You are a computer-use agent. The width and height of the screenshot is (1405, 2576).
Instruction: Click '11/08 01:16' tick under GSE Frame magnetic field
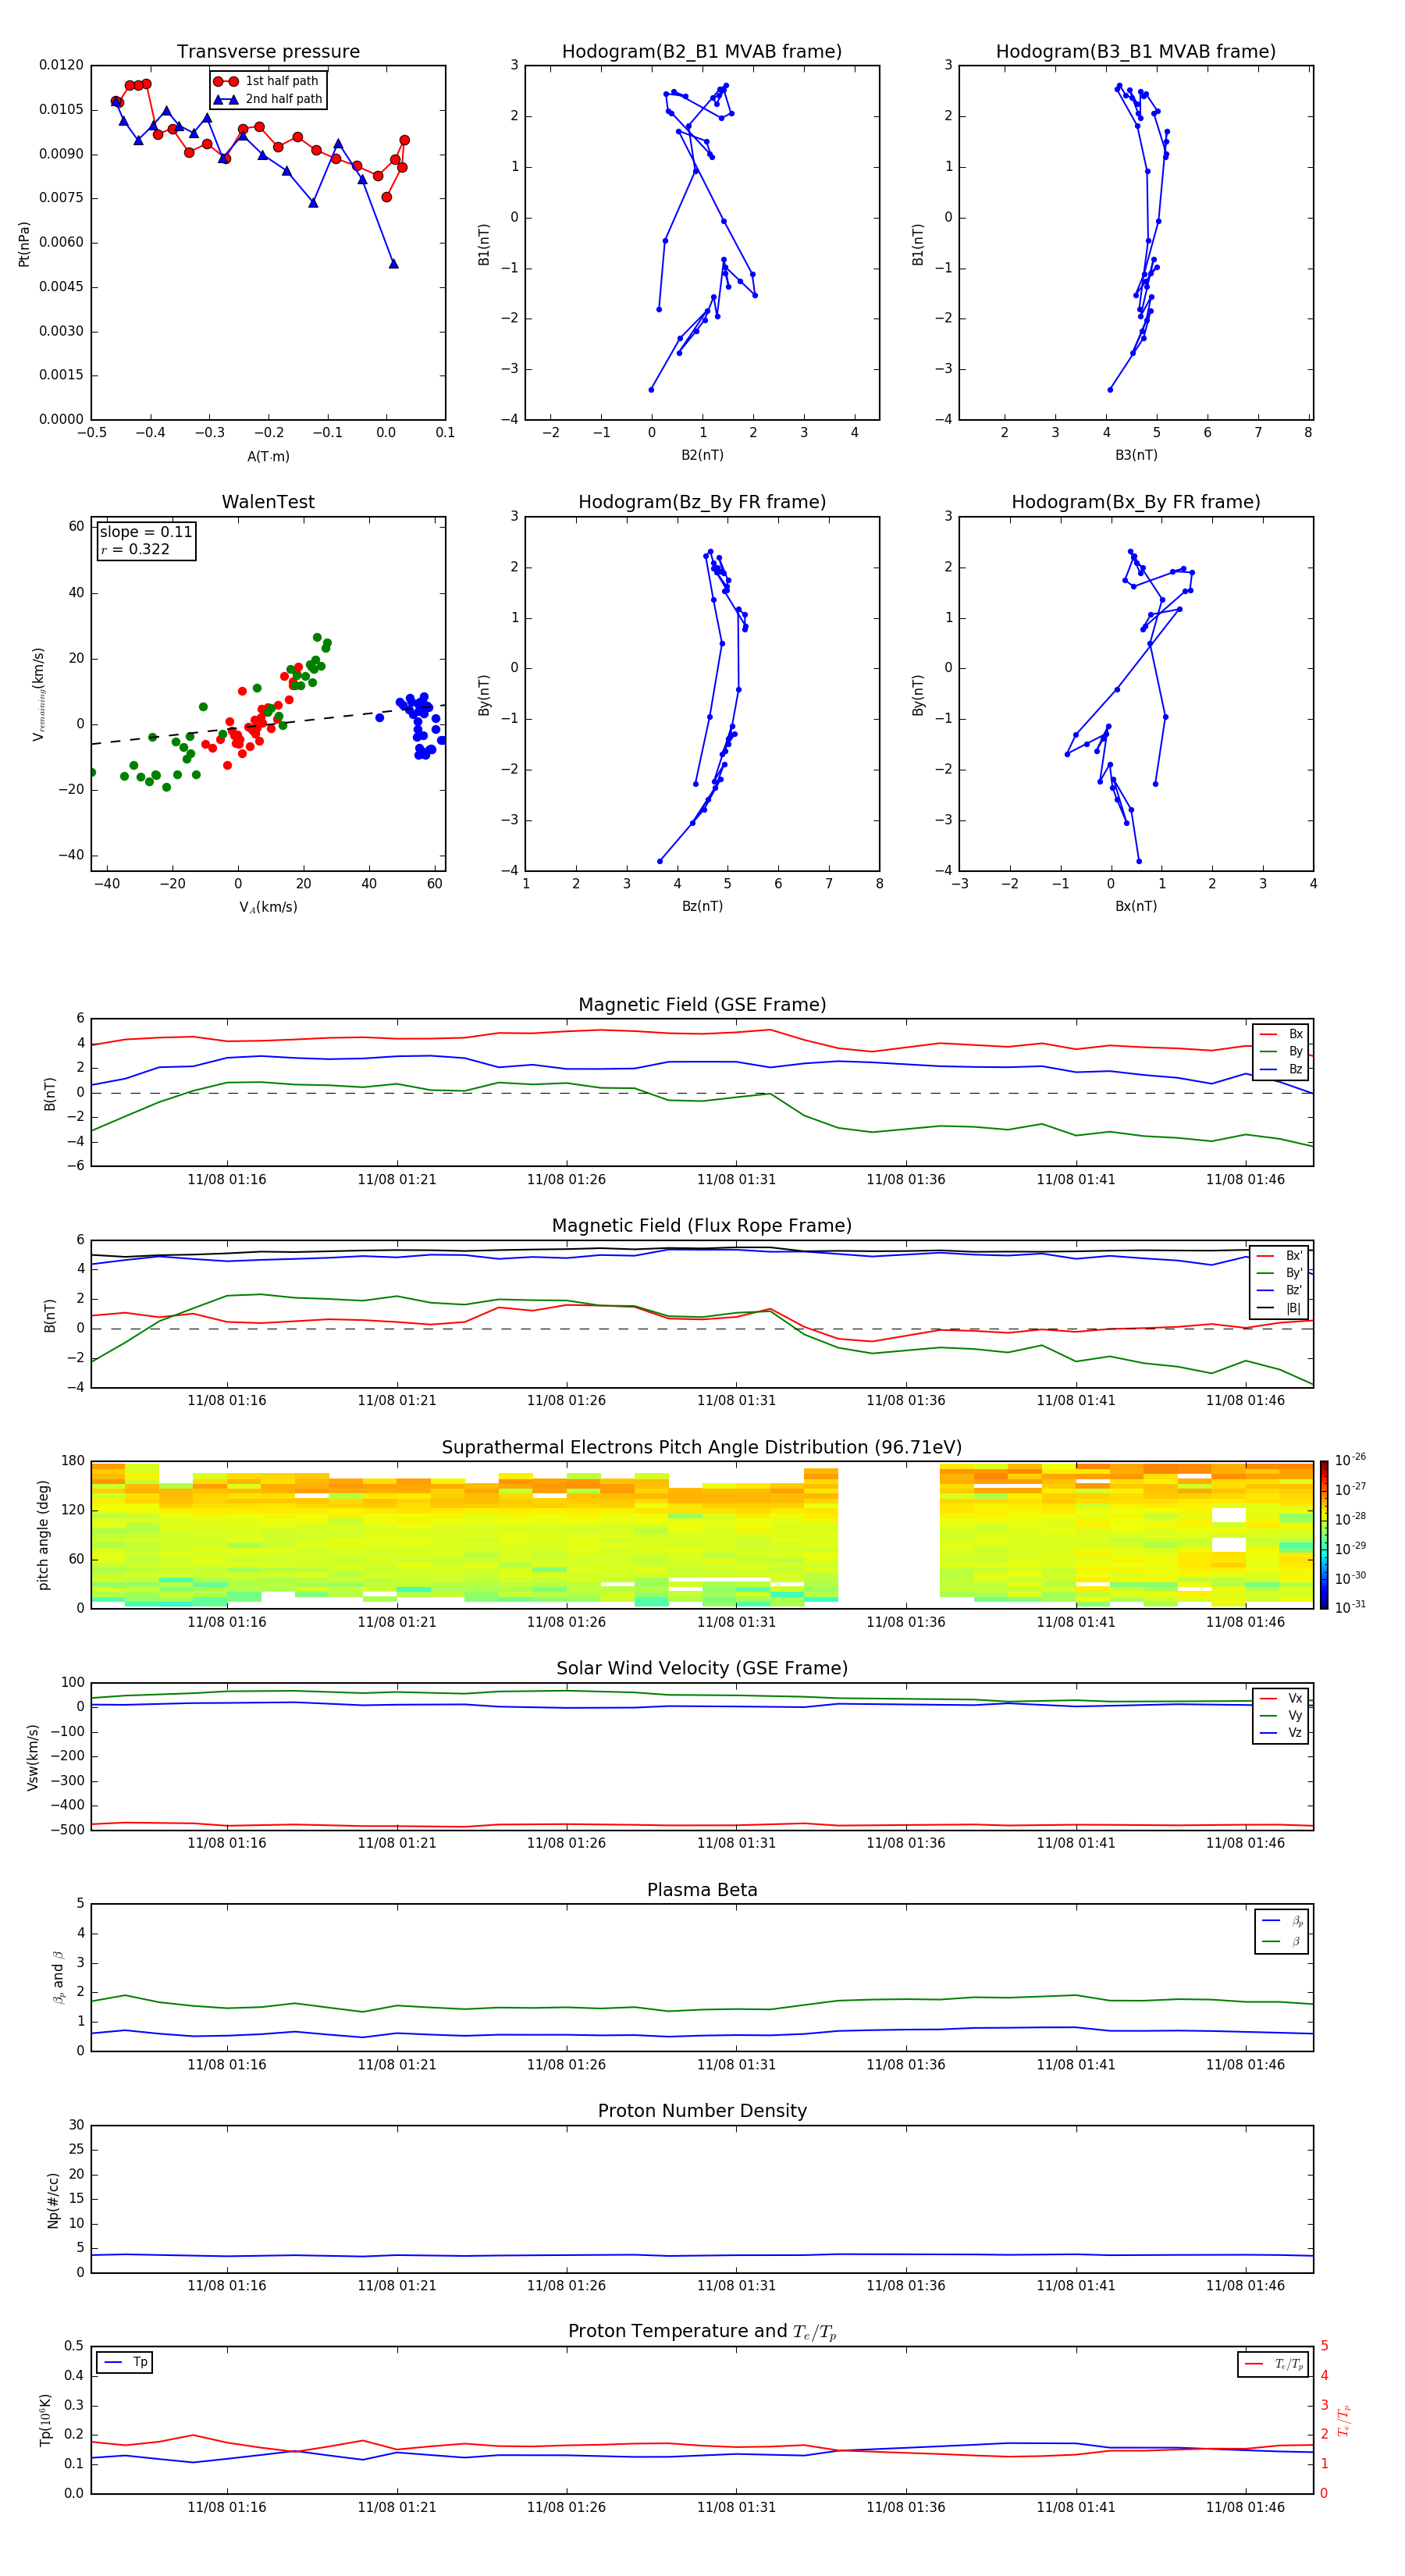227,1180
